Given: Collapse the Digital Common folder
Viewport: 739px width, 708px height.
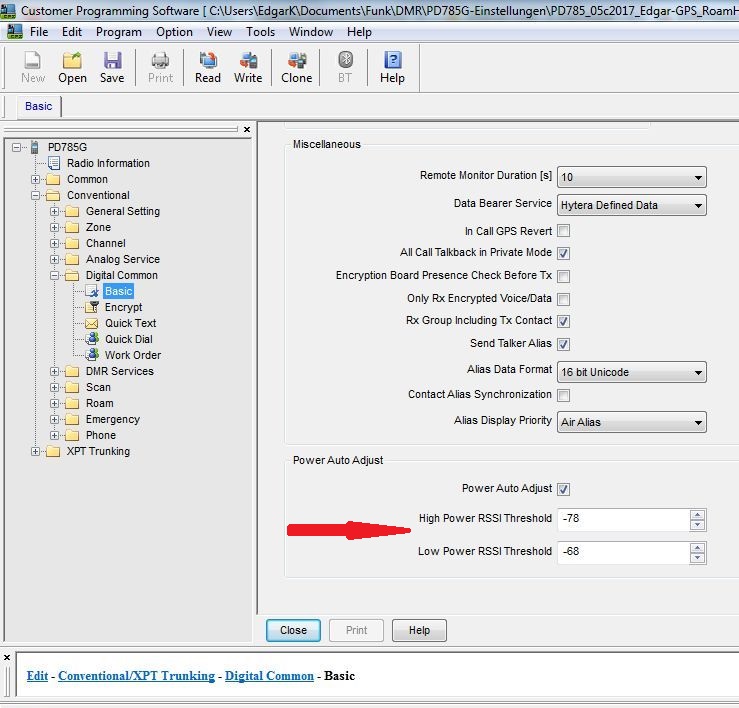Looking at the screenshot, I should tap(54, 275).
